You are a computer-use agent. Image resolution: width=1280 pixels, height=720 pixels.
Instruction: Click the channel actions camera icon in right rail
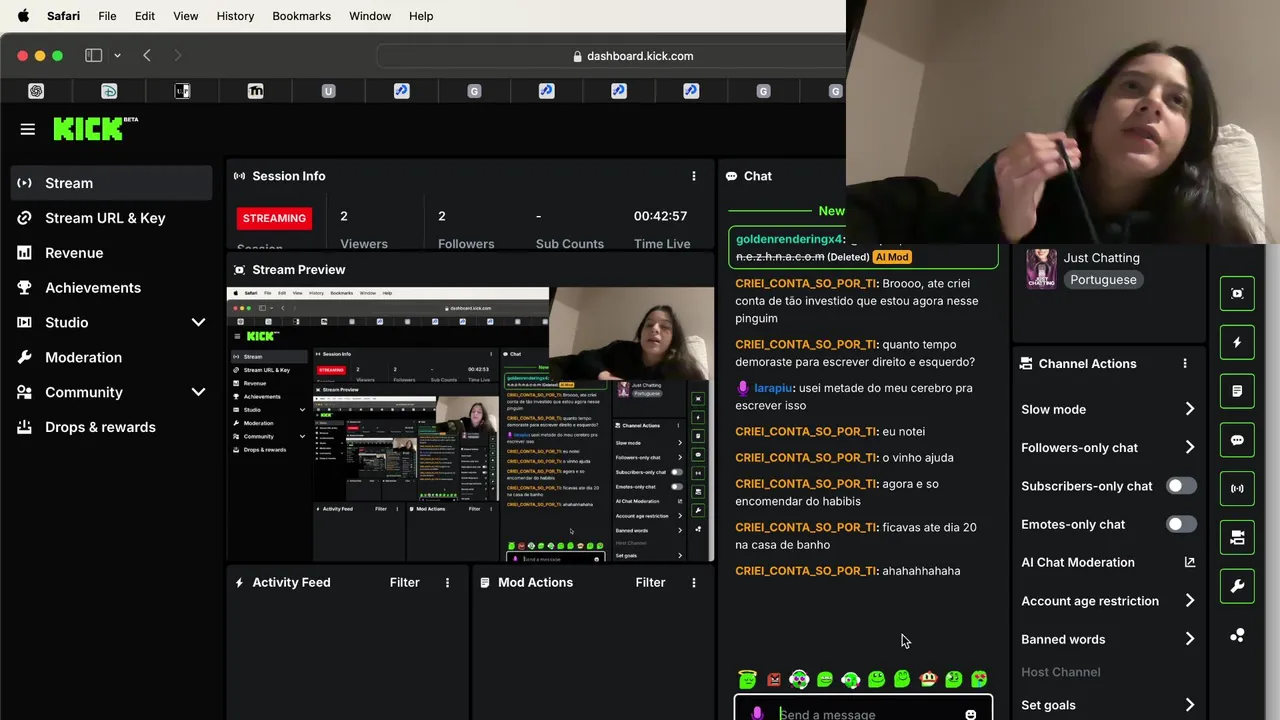(1237, 537)
